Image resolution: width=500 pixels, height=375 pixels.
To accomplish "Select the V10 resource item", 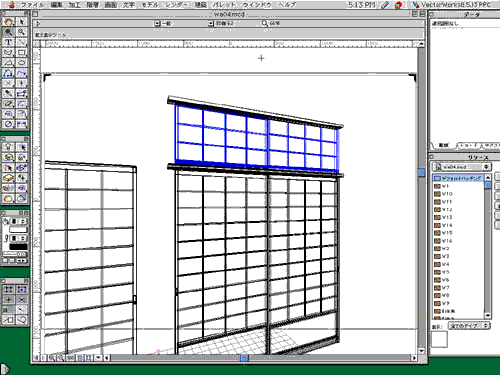I will click(x=447, y=194).
